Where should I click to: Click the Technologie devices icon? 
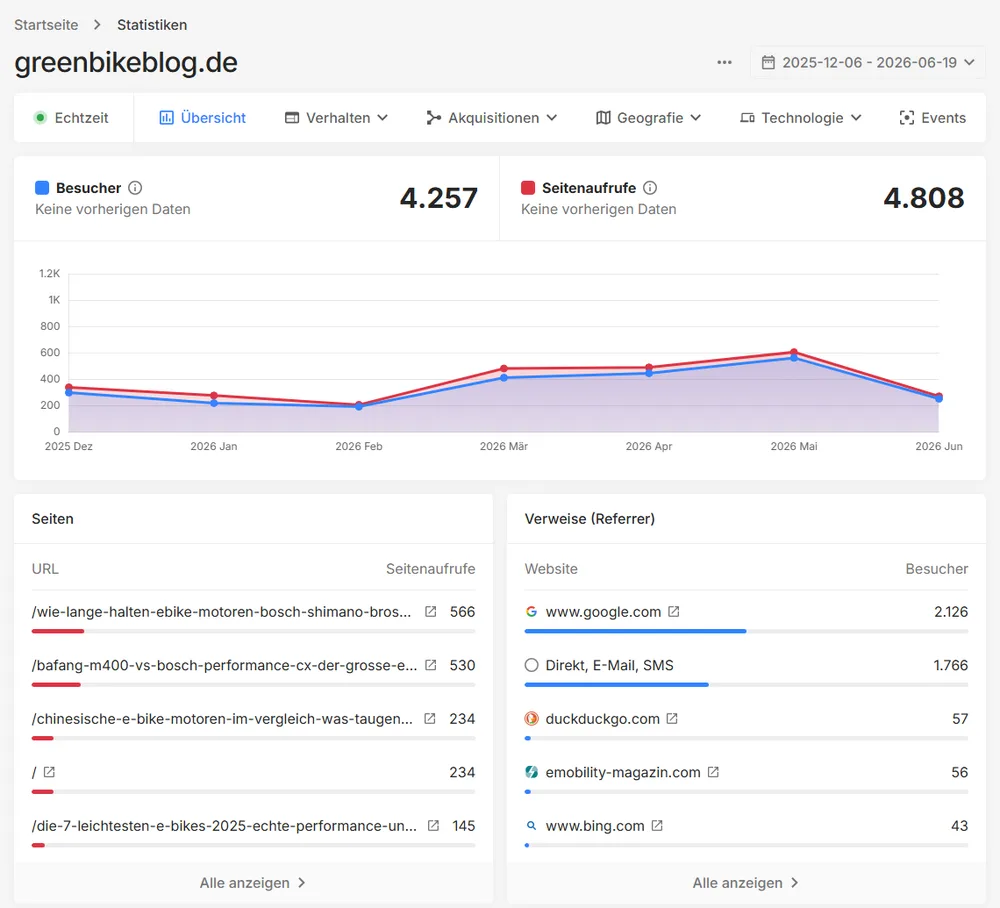pos(747,118)
